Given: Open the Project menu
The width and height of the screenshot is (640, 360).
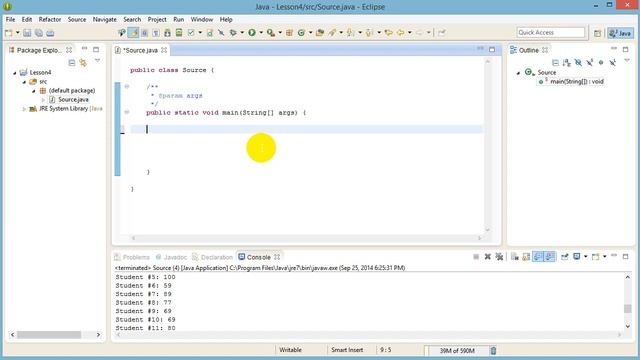Looking at the screenshot, I should (x=157, y=19).
